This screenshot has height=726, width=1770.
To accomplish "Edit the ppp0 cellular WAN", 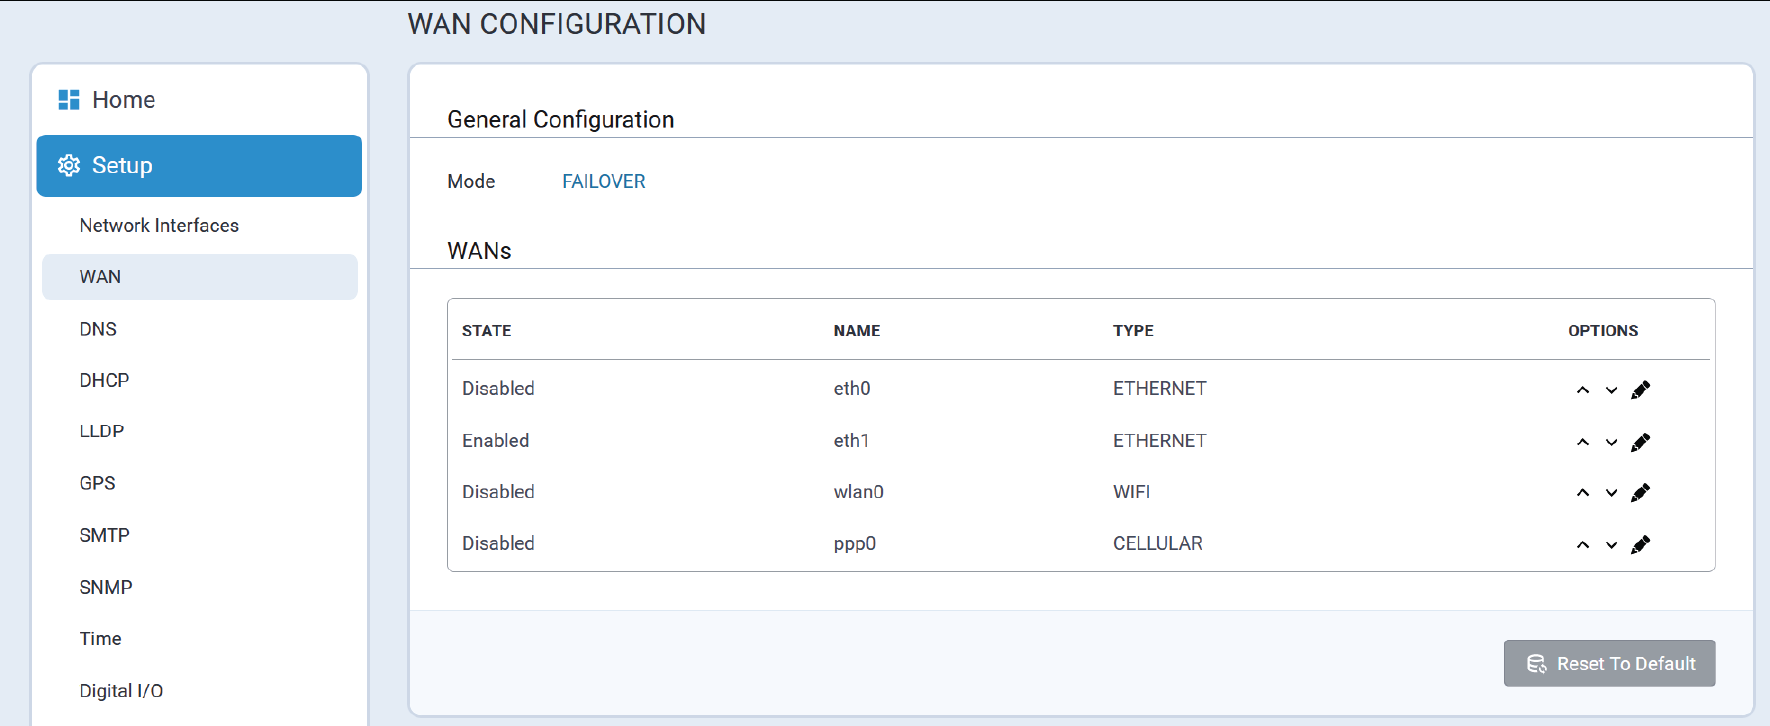I will pyautogui.click(x=1640, y=545).
